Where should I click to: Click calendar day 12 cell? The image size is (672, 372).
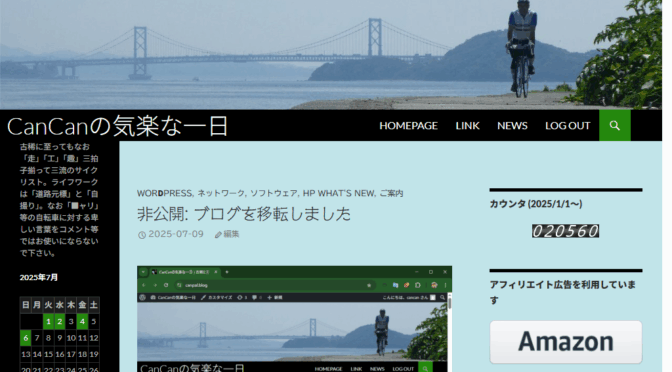pos(94,338)
